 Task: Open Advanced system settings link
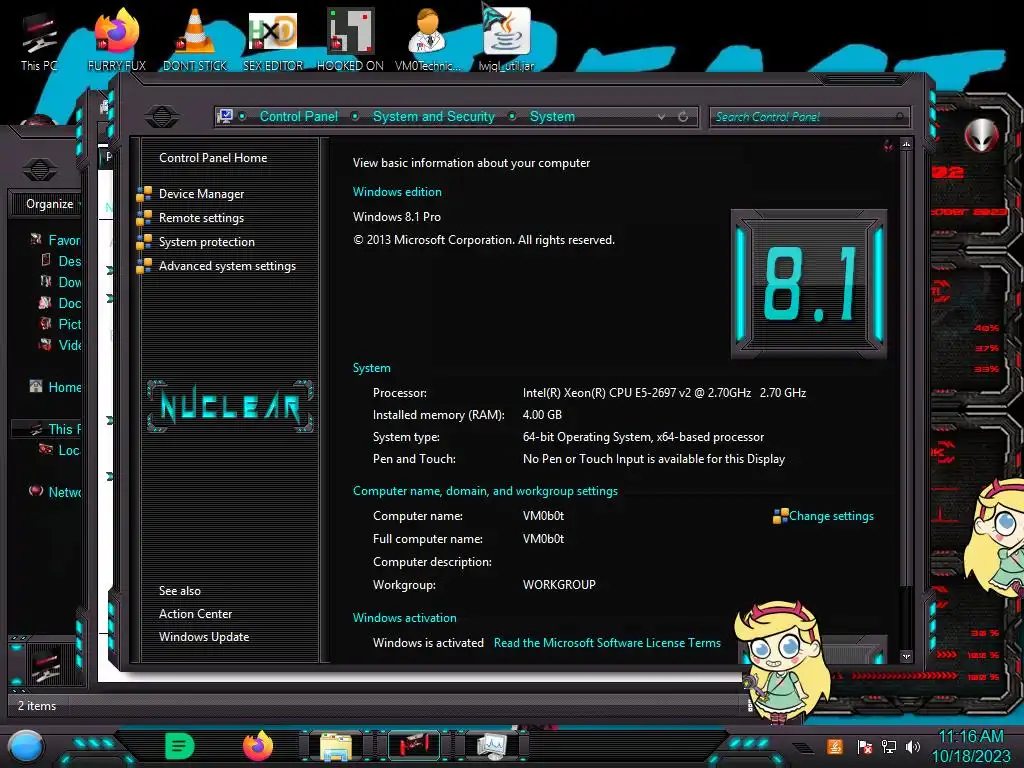227,266
